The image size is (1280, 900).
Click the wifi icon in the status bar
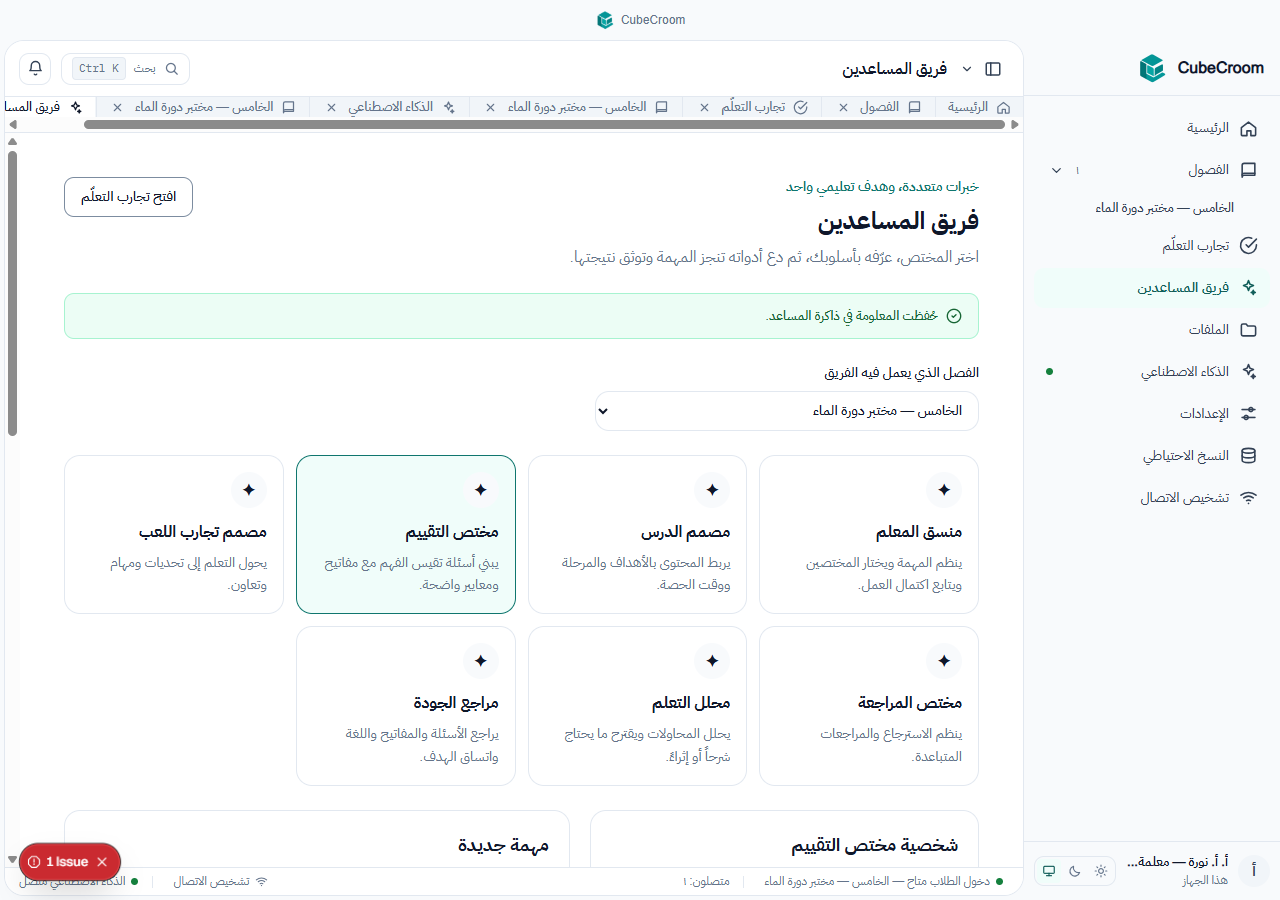[262, 882]
